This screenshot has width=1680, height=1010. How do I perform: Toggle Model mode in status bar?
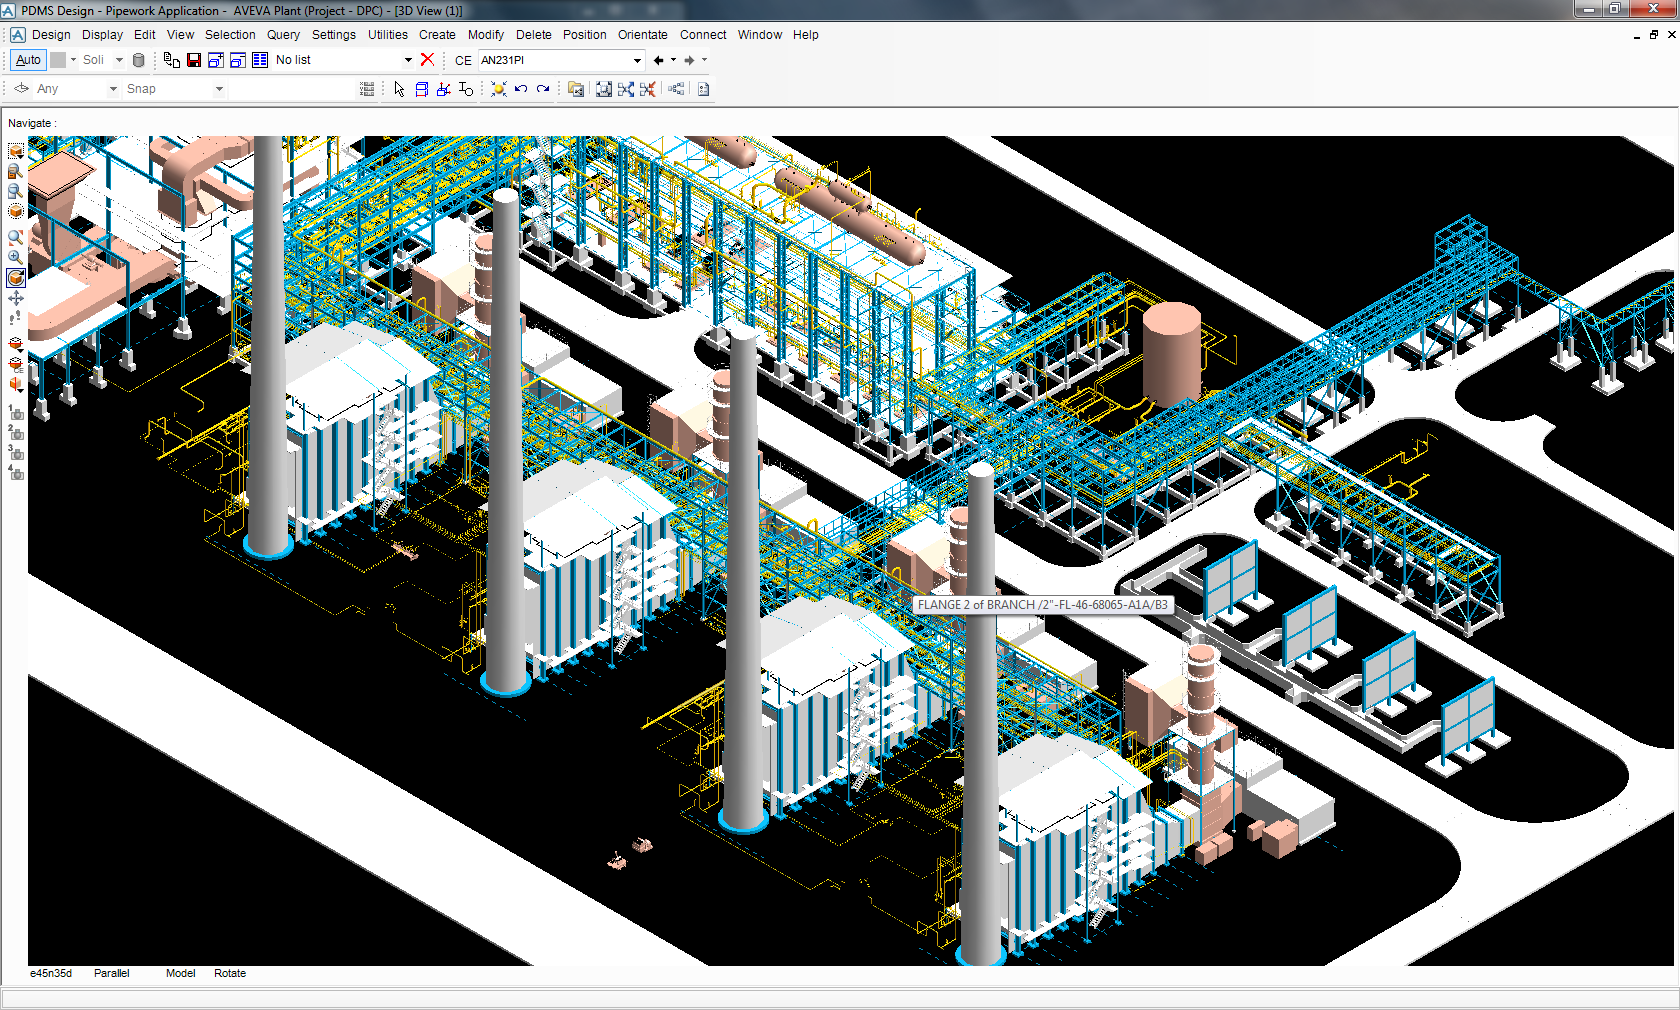181,973
